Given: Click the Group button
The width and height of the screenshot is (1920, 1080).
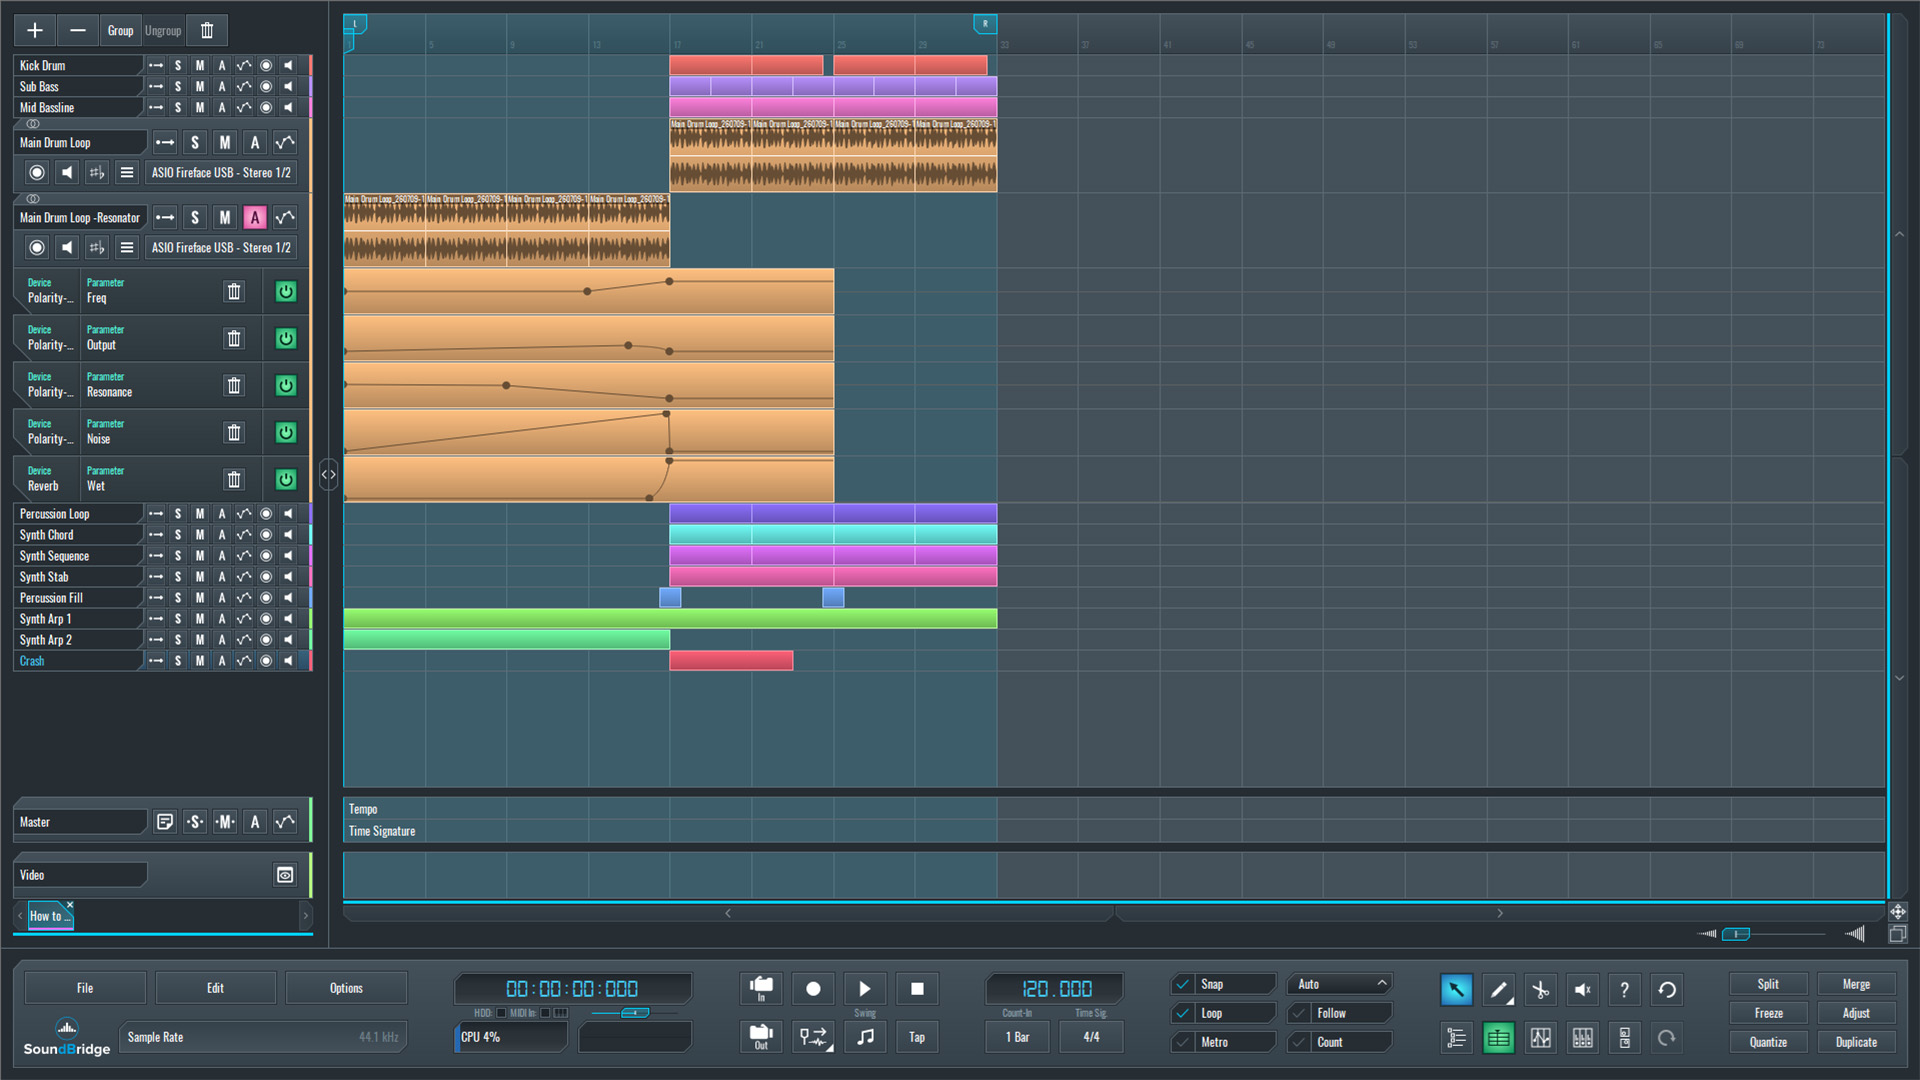Looking at the screenshot, I should 120,30.
